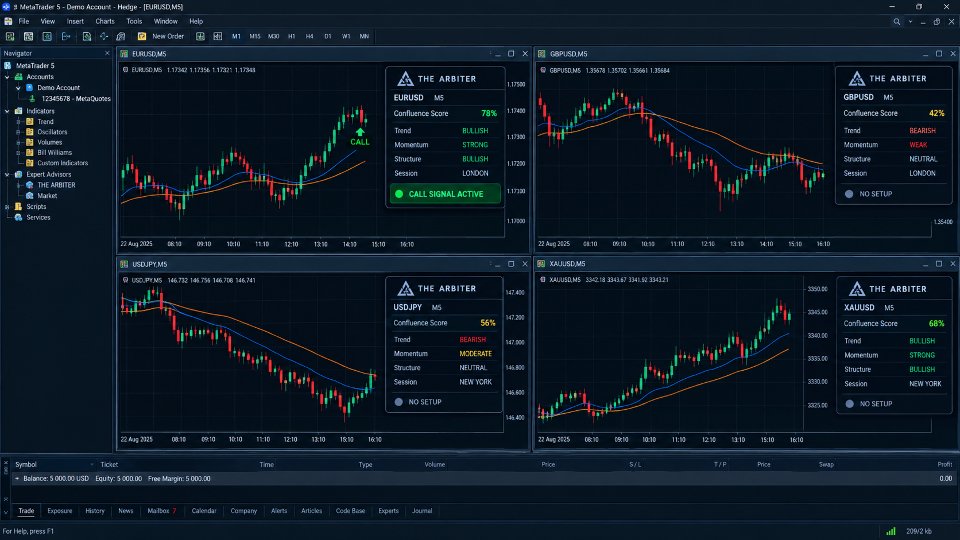Image resolution: width=960 pixels, height=540 pixels.
Task: Switch timeframe to MN
Action: tap(364, 37)
